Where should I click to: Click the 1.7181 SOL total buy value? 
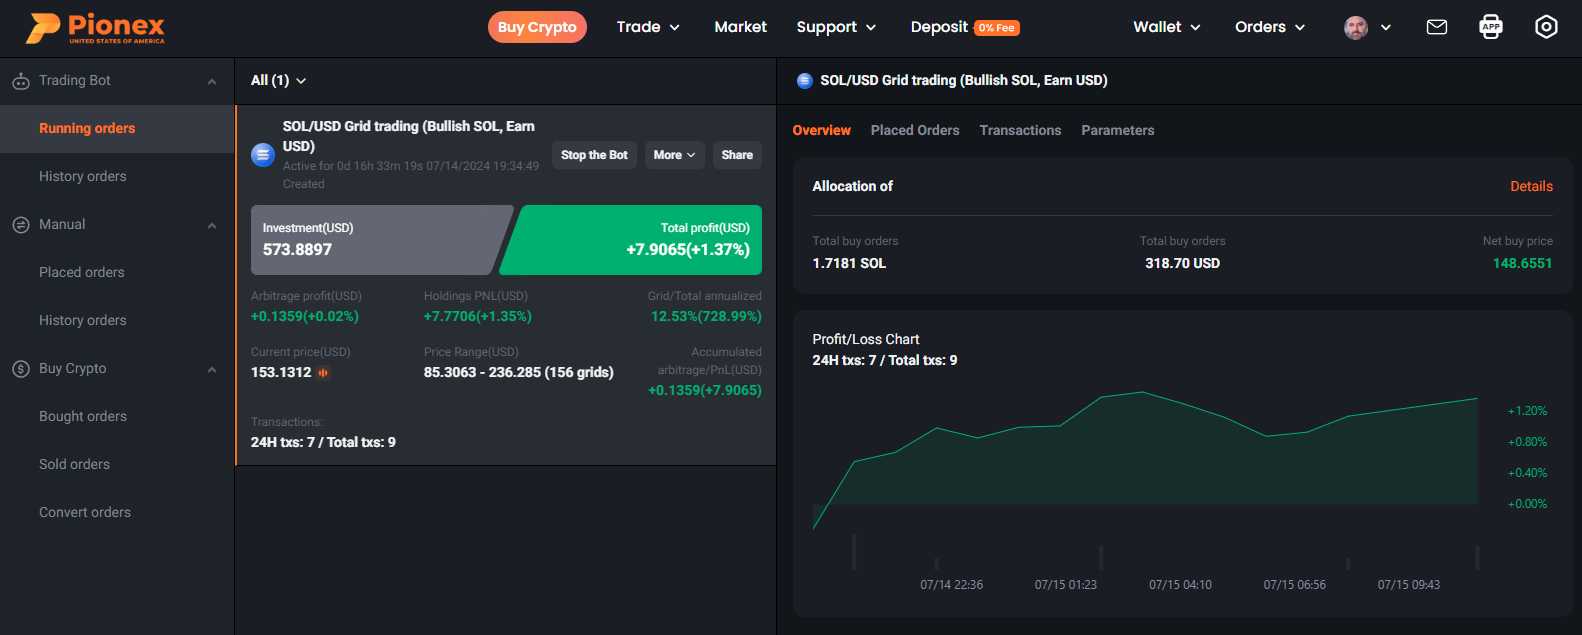click(849, 264)
